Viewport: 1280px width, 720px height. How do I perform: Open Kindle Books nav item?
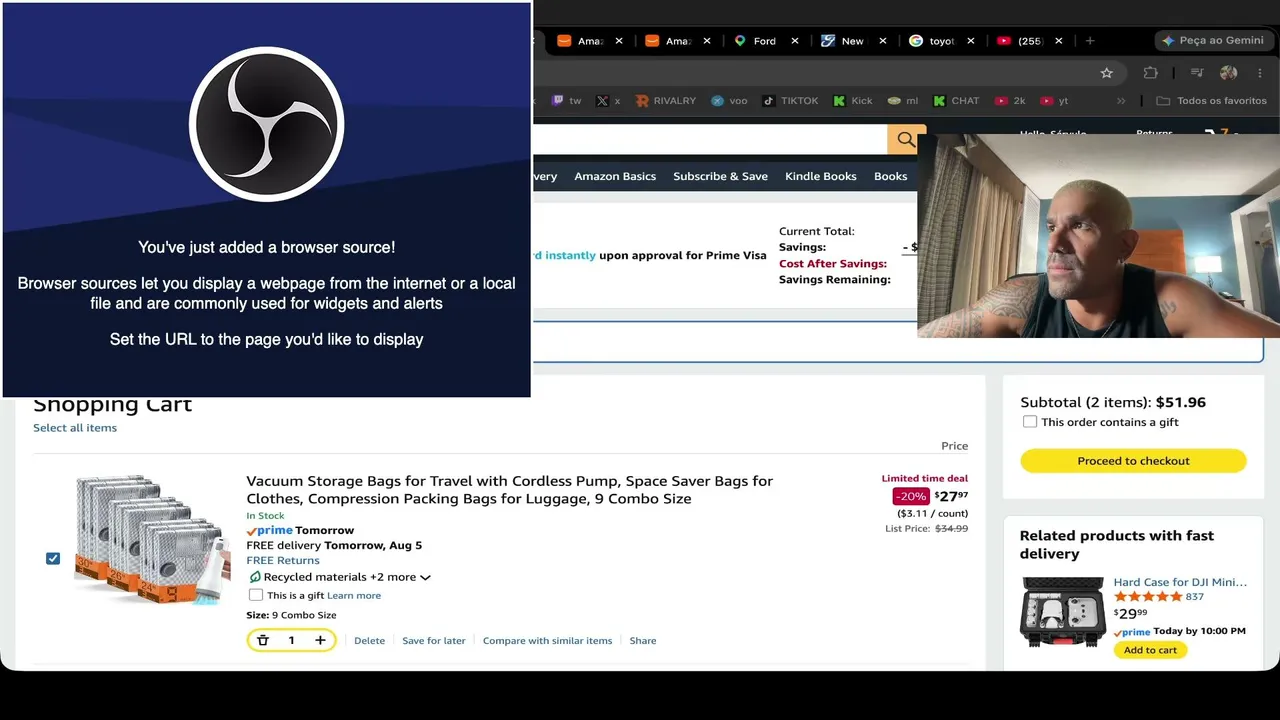pyautogui.click(x=821, y=176)
